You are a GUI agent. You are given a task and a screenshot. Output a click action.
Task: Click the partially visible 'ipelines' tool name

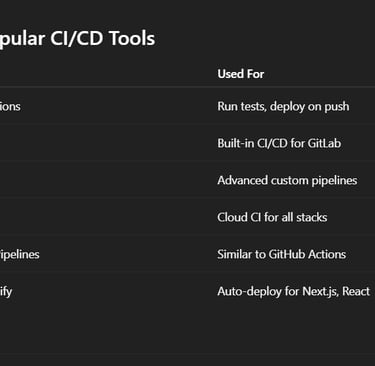[x=20, y=255]
